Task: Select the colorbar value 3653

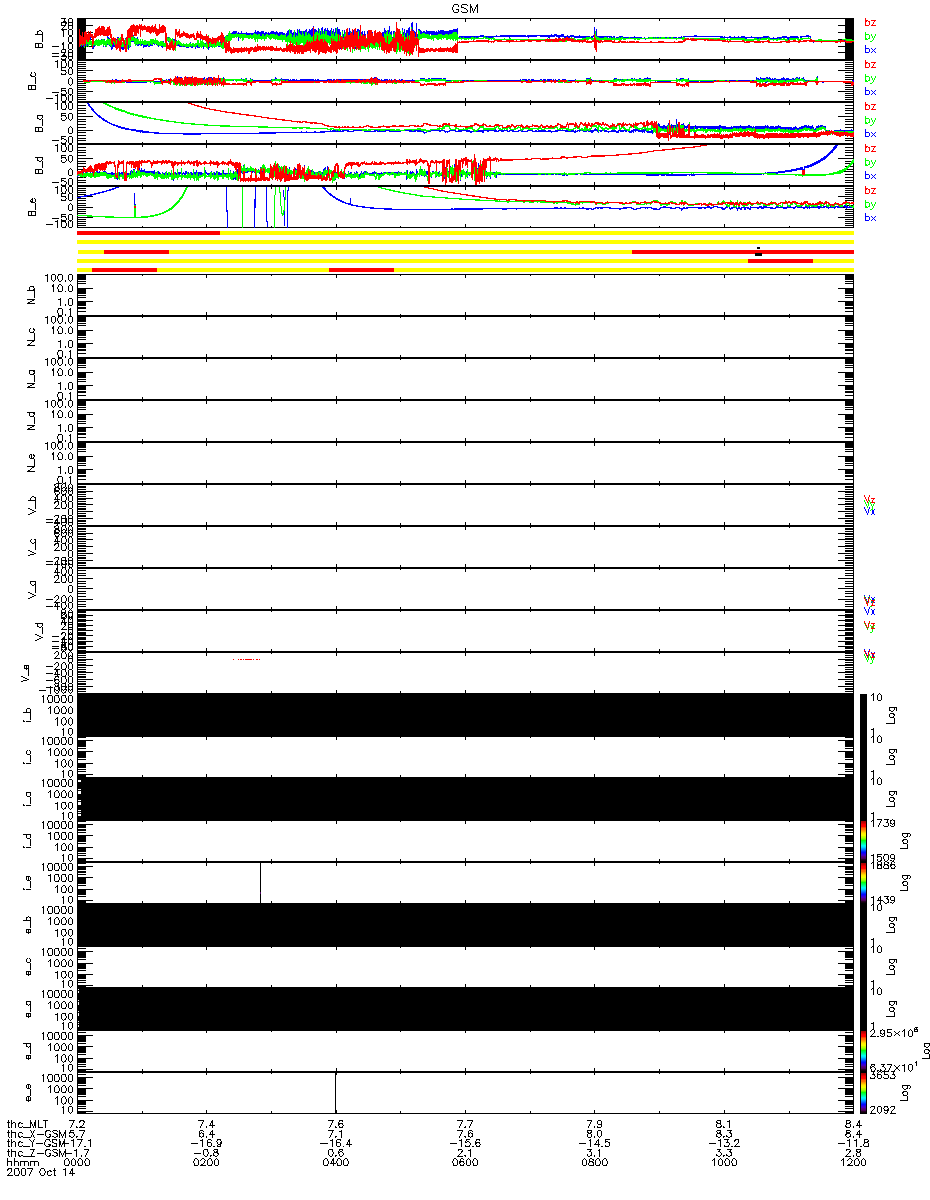Action: (x=882, y=1076)
